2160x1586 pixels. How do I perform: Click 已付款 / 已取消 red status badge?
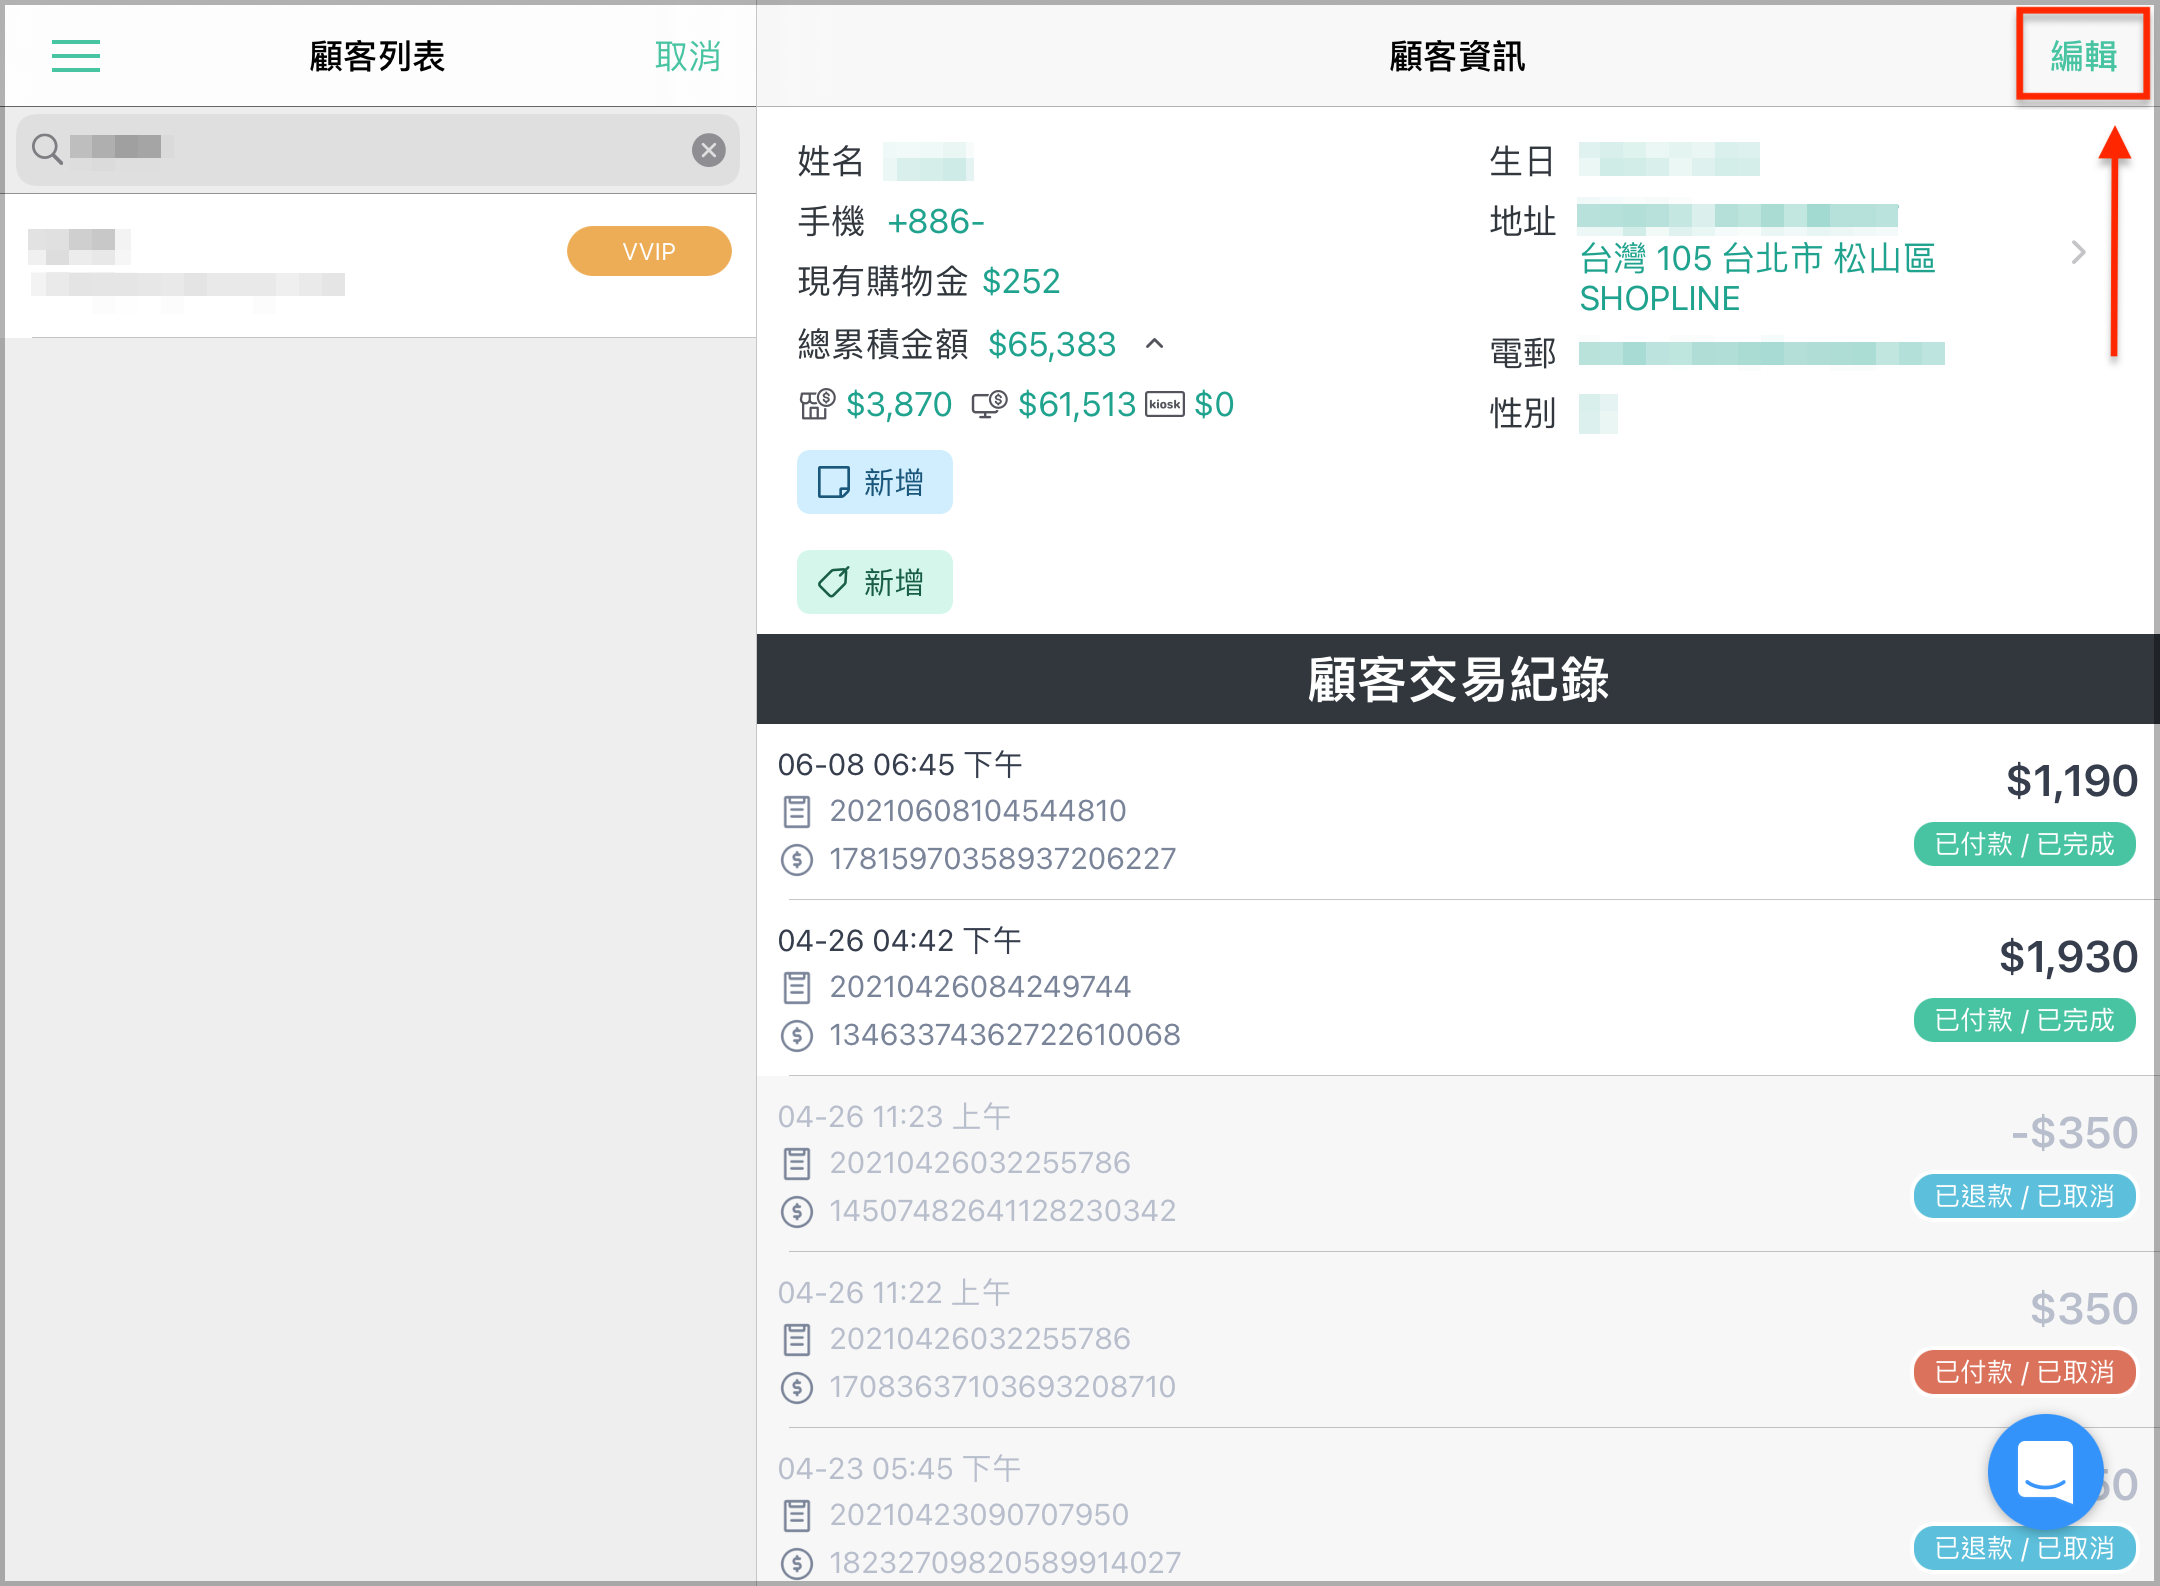pyautogui.click(x=2025, y=1372)
